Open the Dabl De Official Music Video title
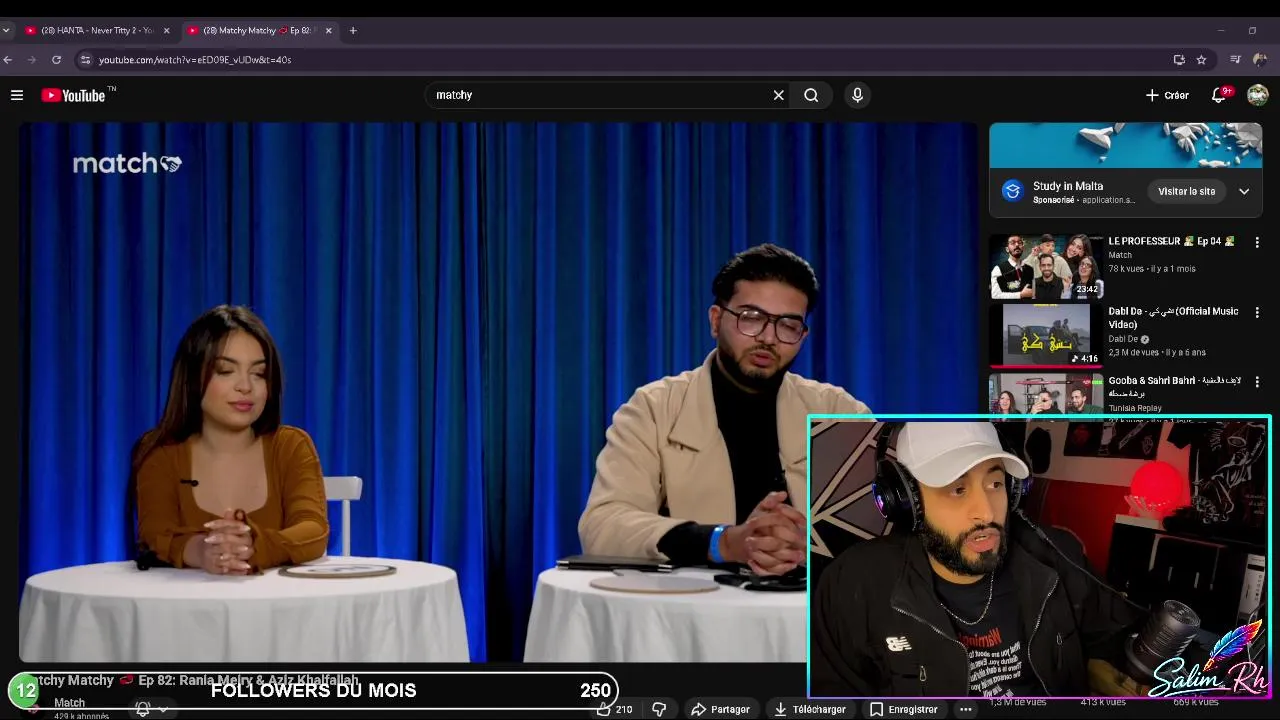The image size is (1280, 720). point(1173,318)
